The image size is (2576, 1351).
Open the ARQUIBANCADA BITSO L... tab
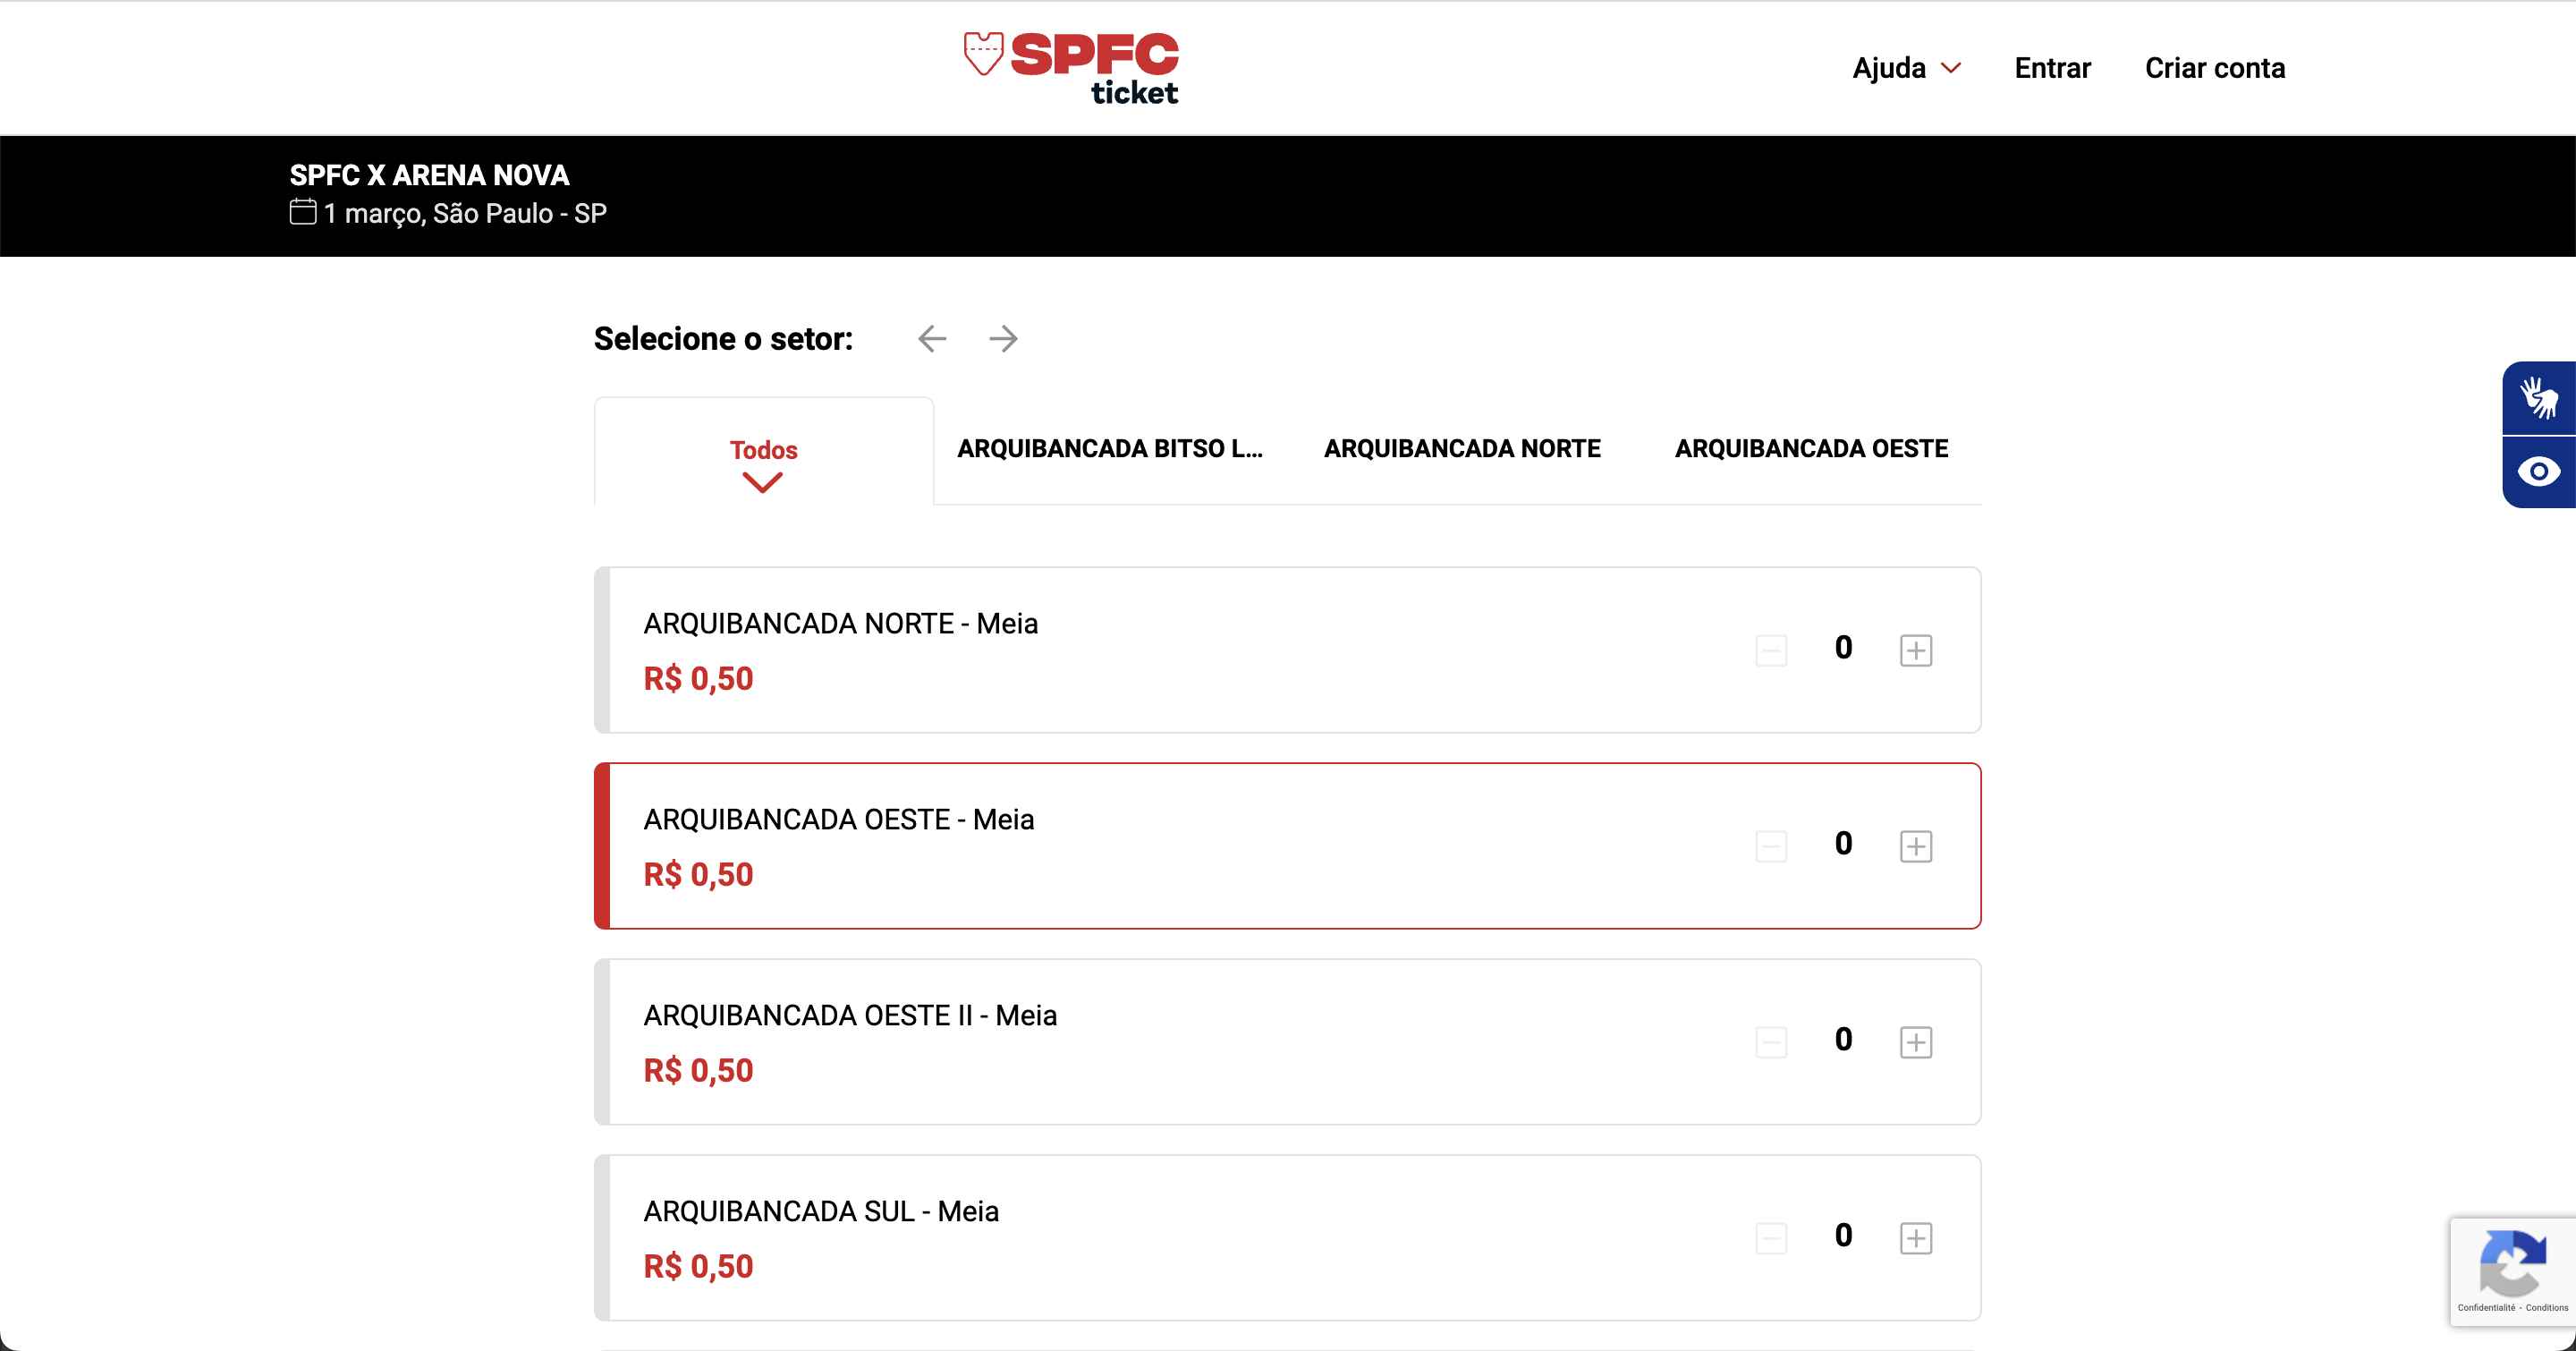click(1110, 449)
